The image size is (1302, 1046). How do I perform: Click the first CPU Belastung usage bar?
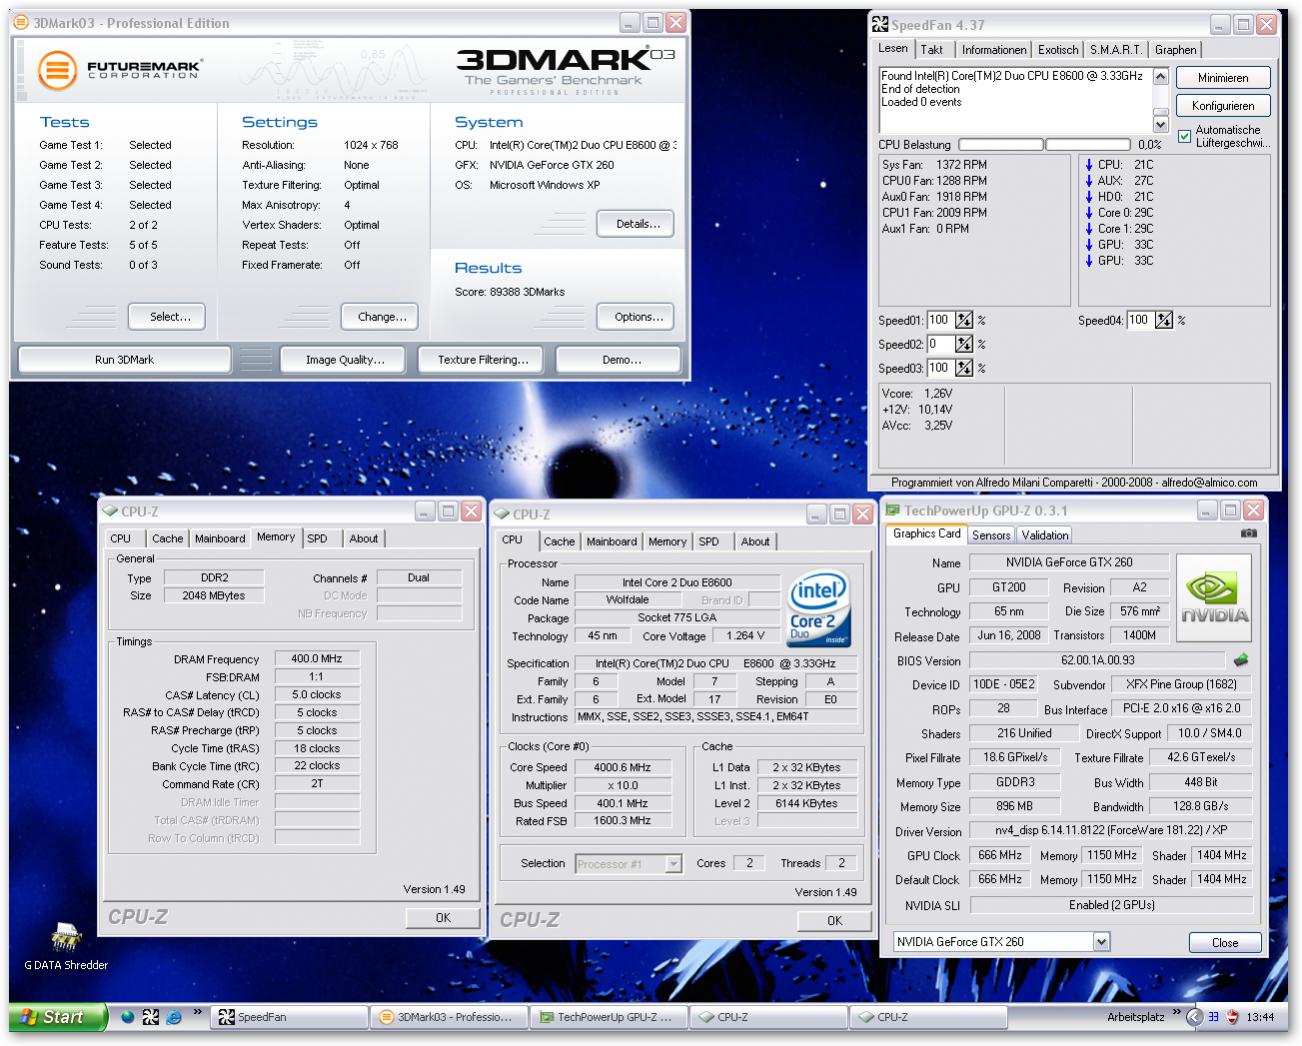1001,144
